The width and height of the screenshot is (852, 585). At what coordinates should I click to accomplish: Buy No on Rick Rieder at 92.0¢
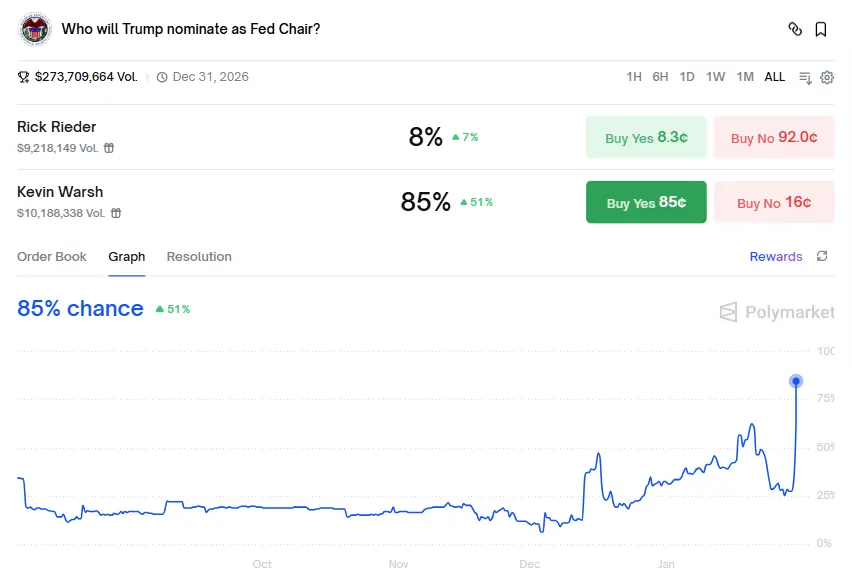pyautogui.click(x=774, y=137)
